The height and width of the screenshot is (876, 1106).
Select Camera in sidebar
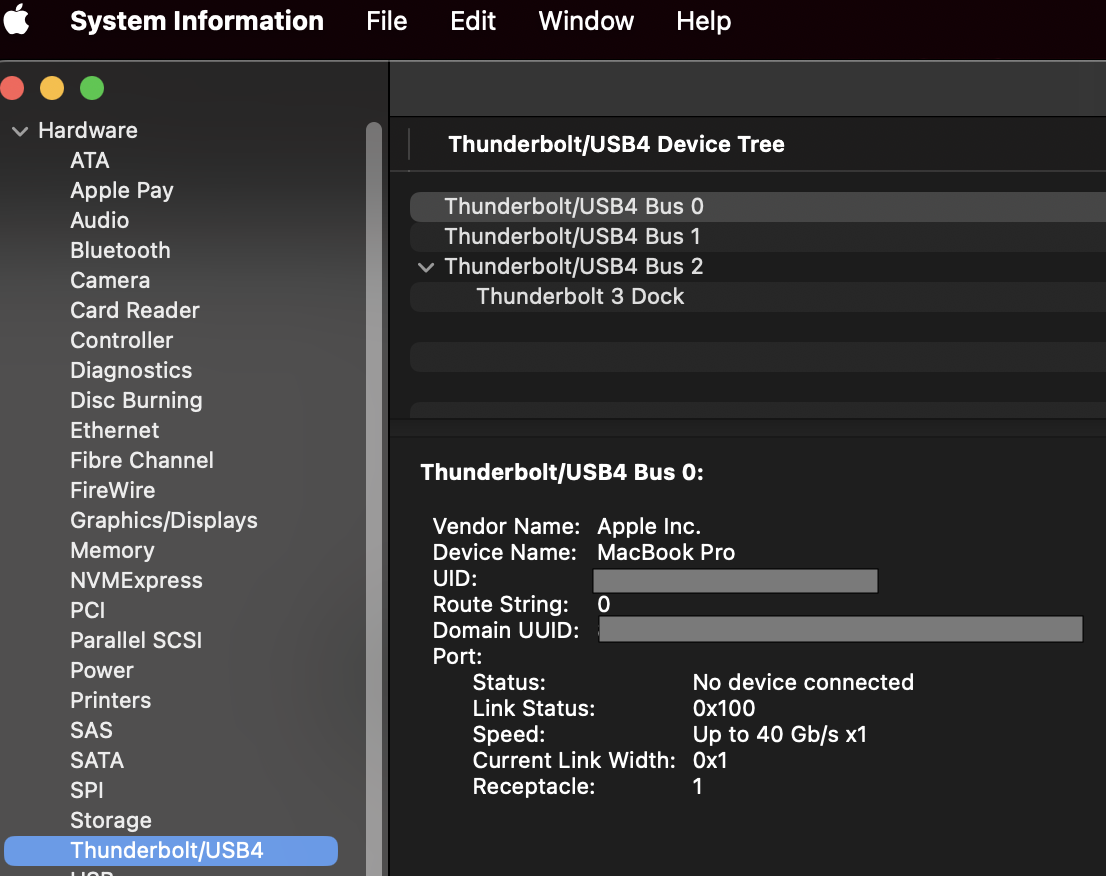tap(110, 280)
